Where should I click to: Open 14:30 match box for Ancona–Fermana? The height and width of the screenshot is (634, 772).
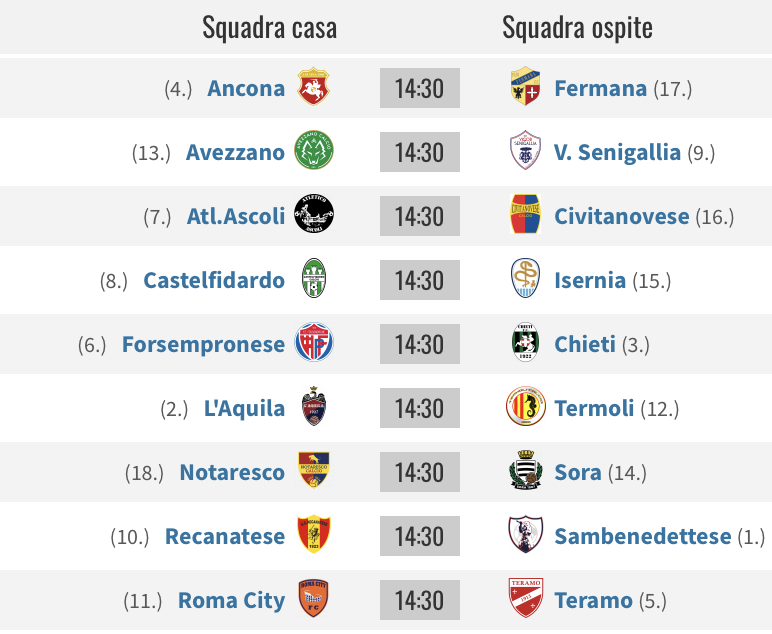coord(419,88)
